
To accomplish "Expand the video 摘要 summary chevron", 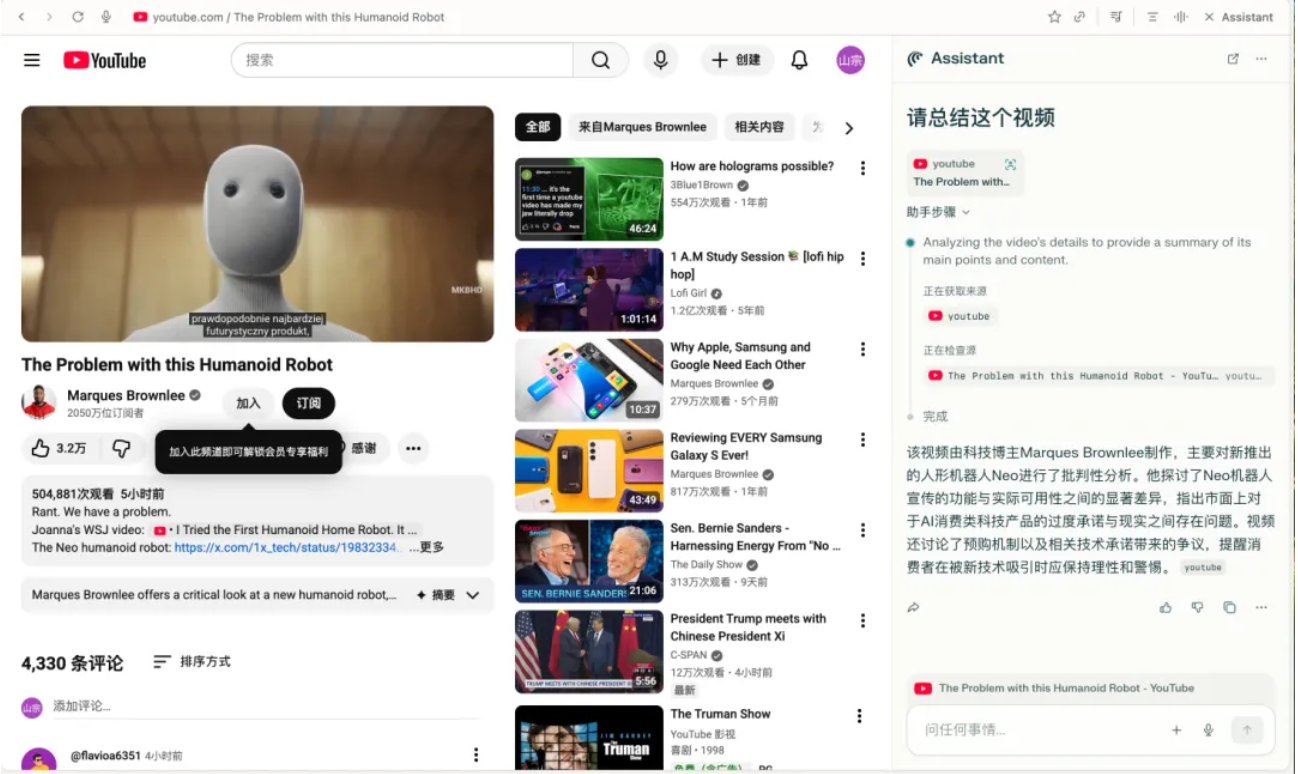I will [x=471, y=594].
